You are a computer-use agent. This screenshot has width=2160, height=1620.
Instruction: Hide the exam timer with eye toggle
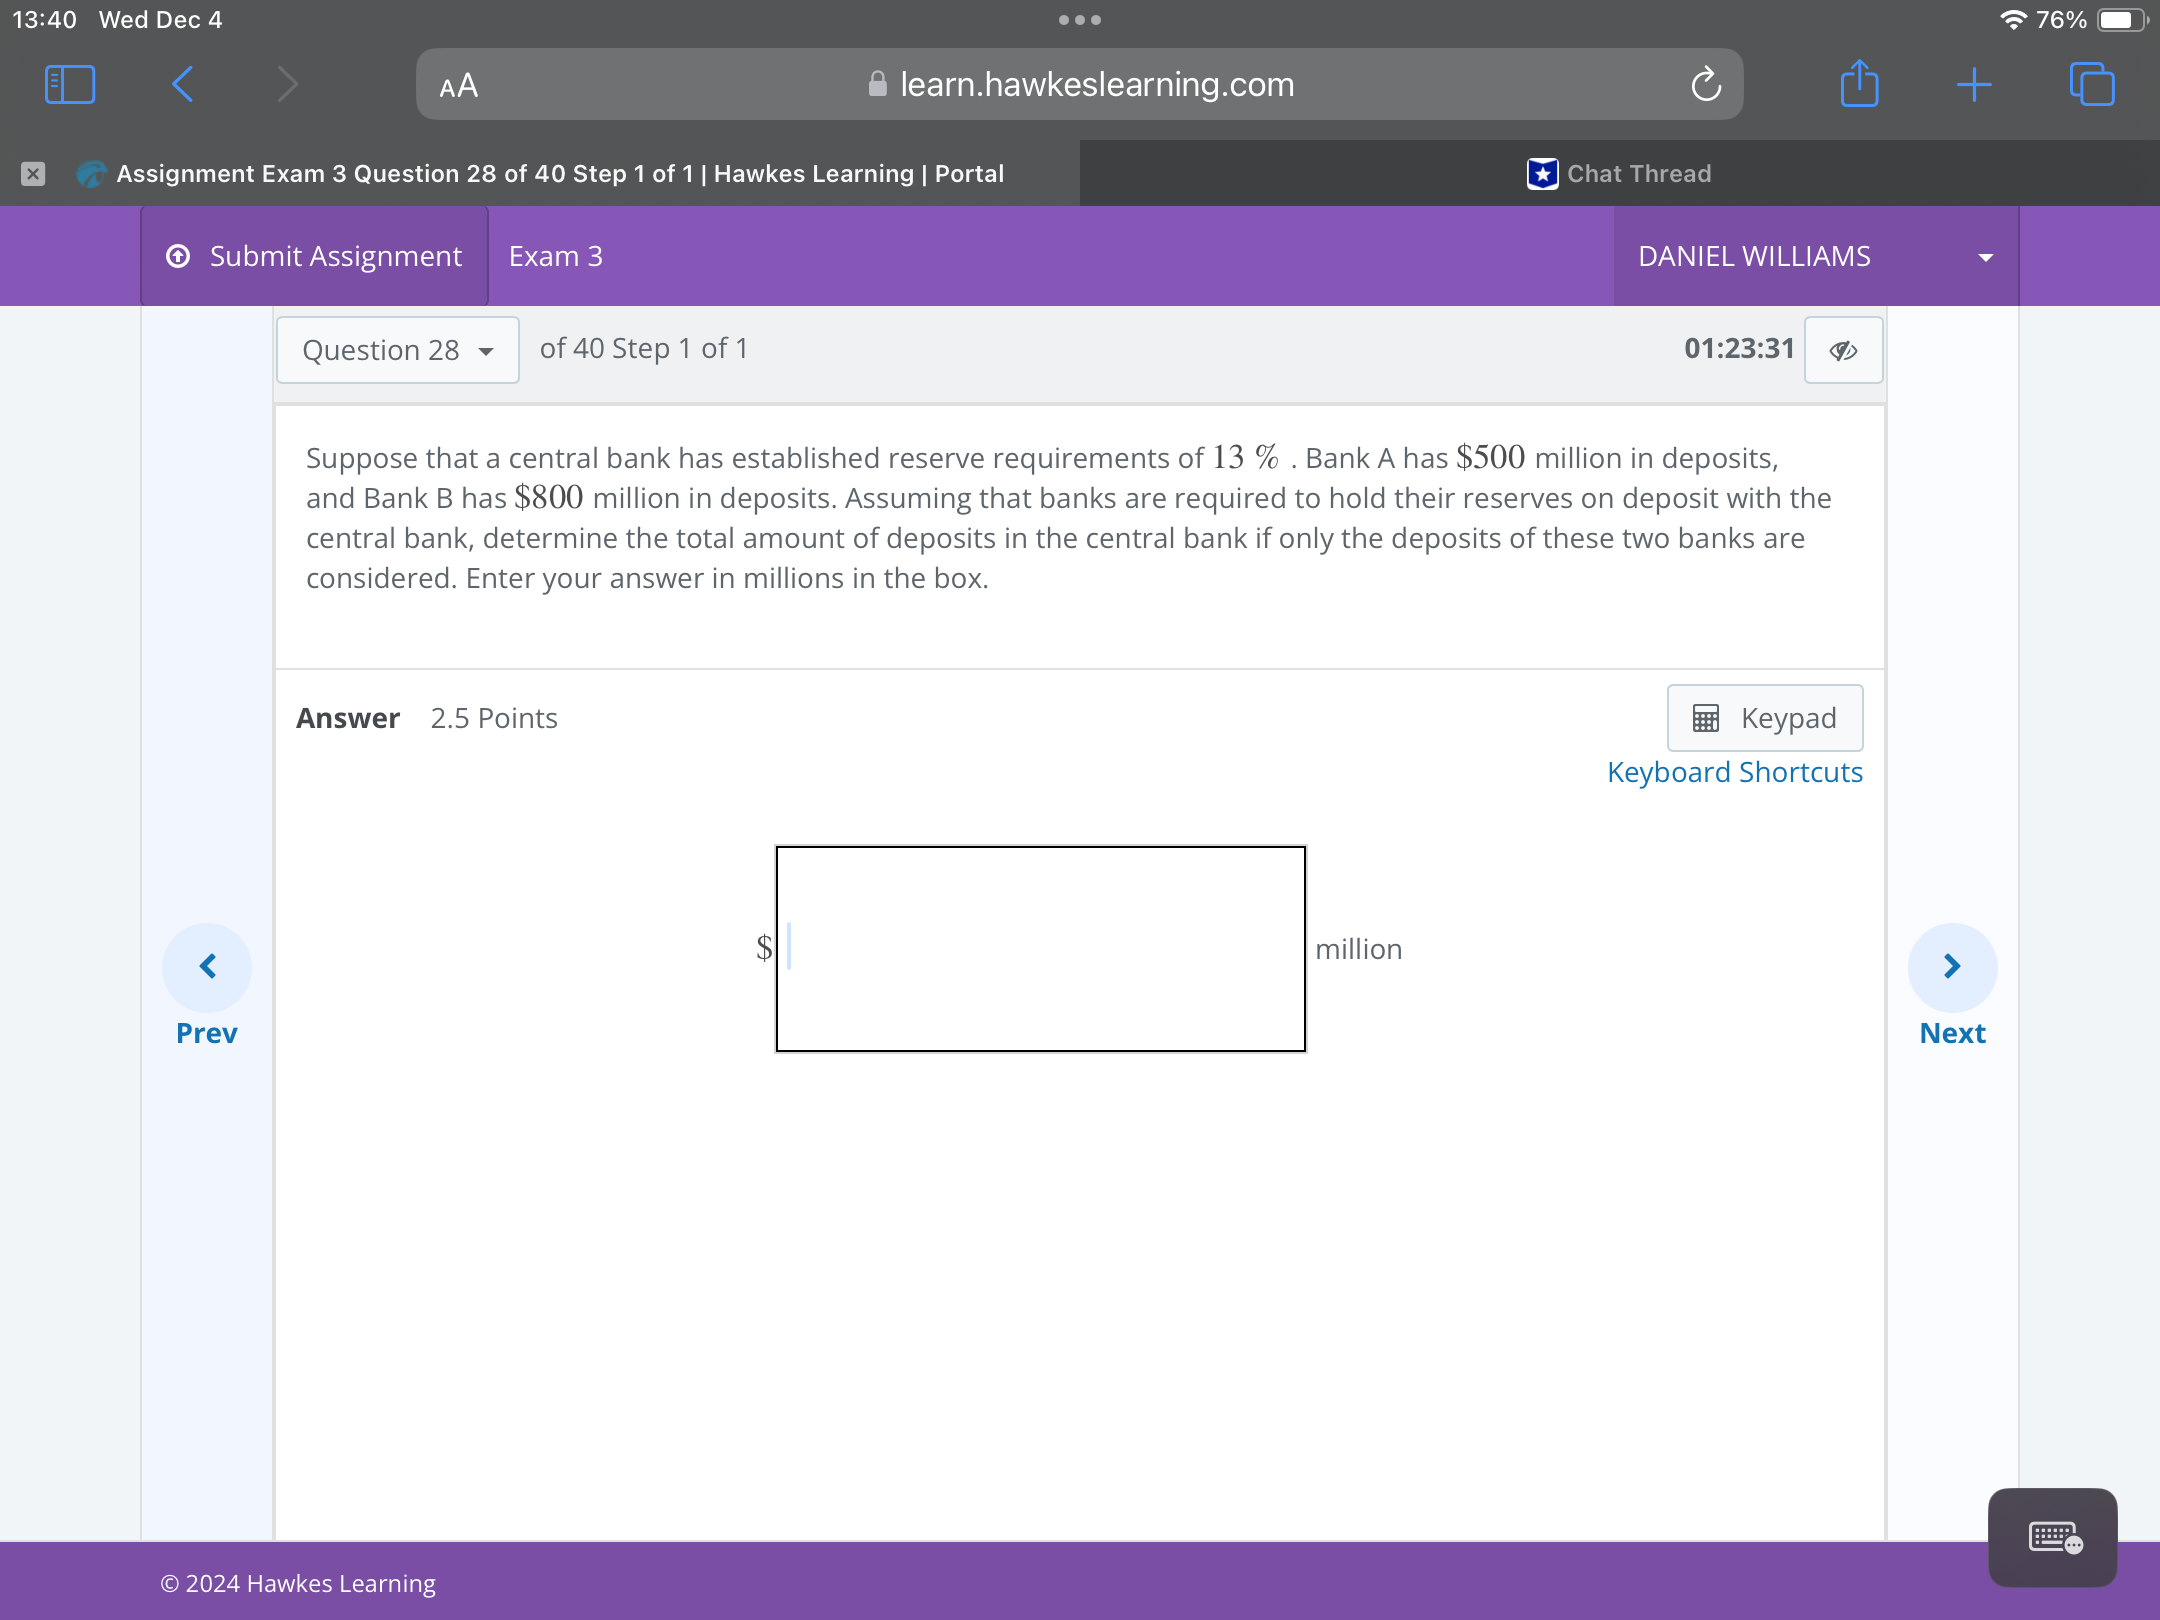tap(1843, 350)
